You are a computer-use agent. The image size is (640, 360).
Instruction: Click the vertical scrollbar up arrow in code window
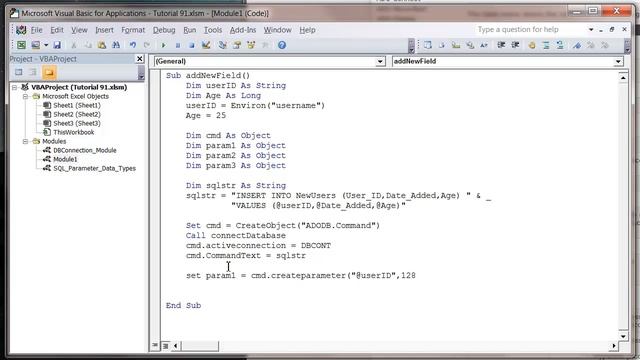(623, 78)
